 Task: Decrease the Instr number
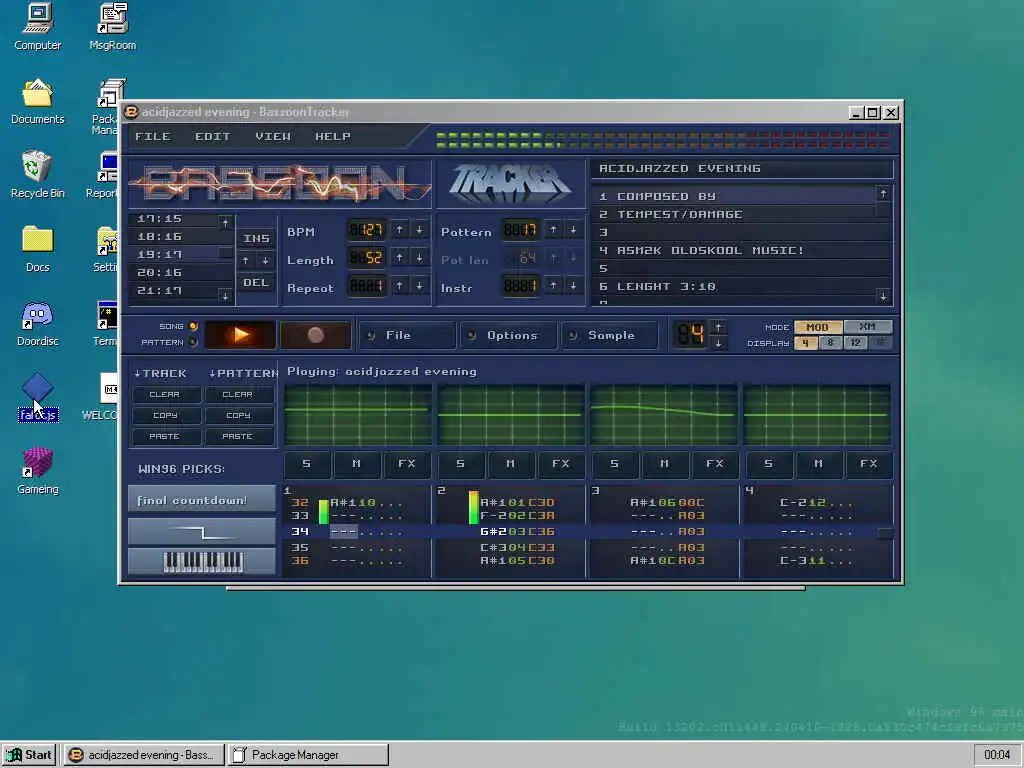click(x=573, y=286)
